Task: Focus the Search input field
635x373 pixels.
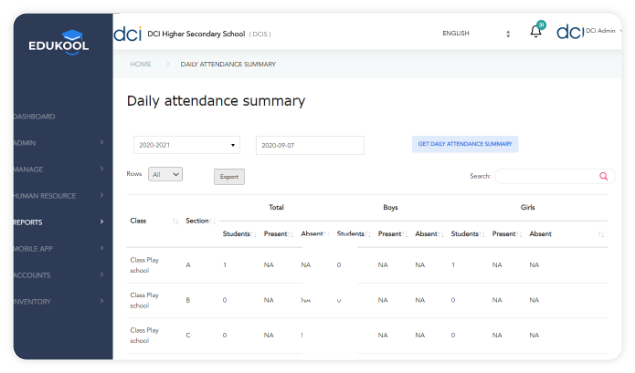Action: point(555,176)
